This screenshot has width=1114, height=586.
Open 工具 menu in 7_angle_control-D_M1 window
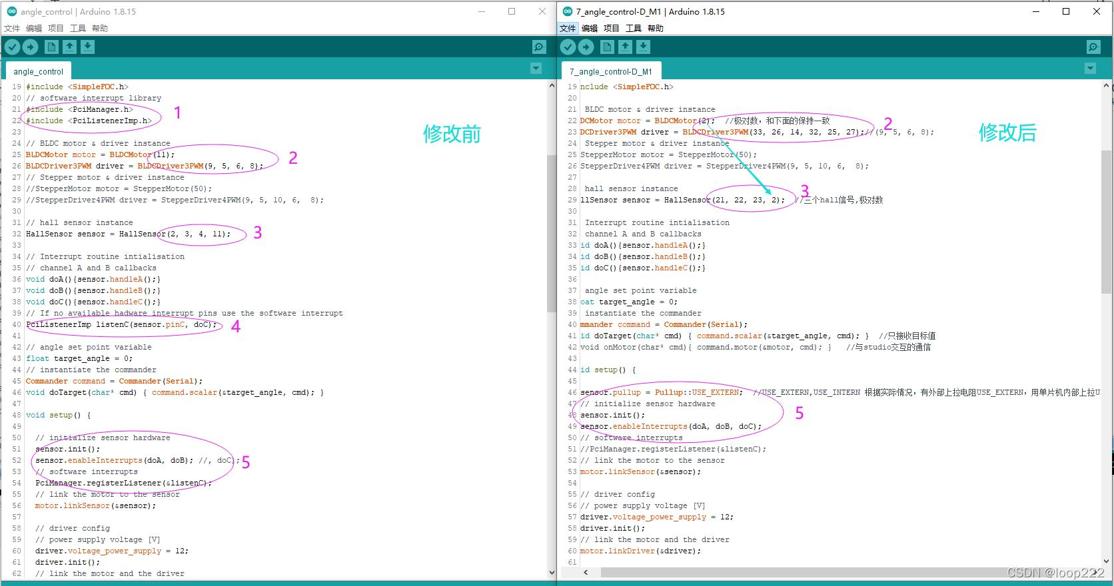(x=634, y=28)
